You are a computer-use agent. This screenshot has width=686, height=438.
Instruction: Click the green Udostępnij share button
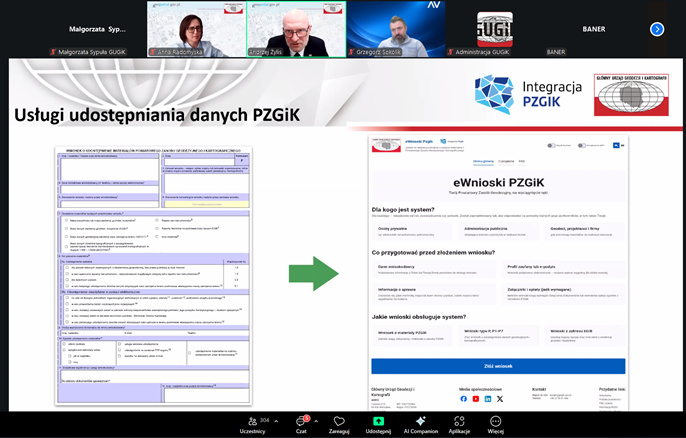point(378,421)
